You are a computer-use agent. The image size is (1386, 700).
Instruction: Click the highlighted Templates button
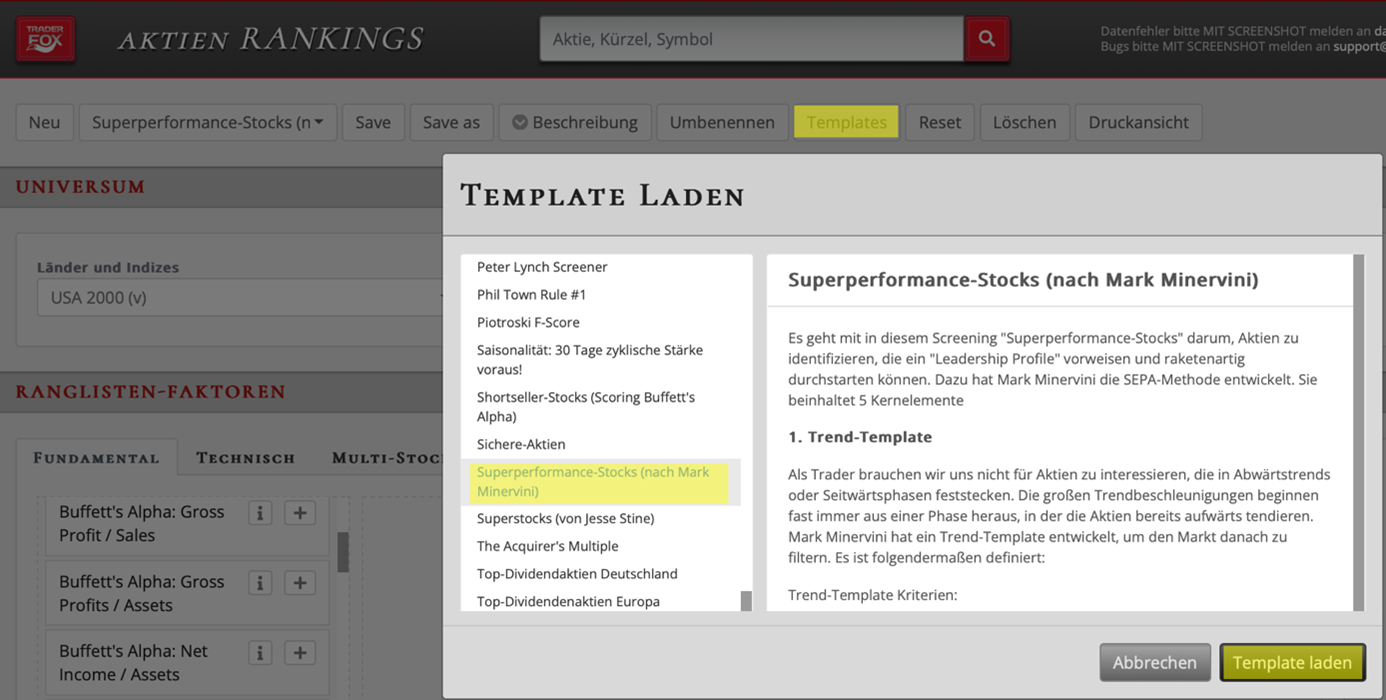846,122
